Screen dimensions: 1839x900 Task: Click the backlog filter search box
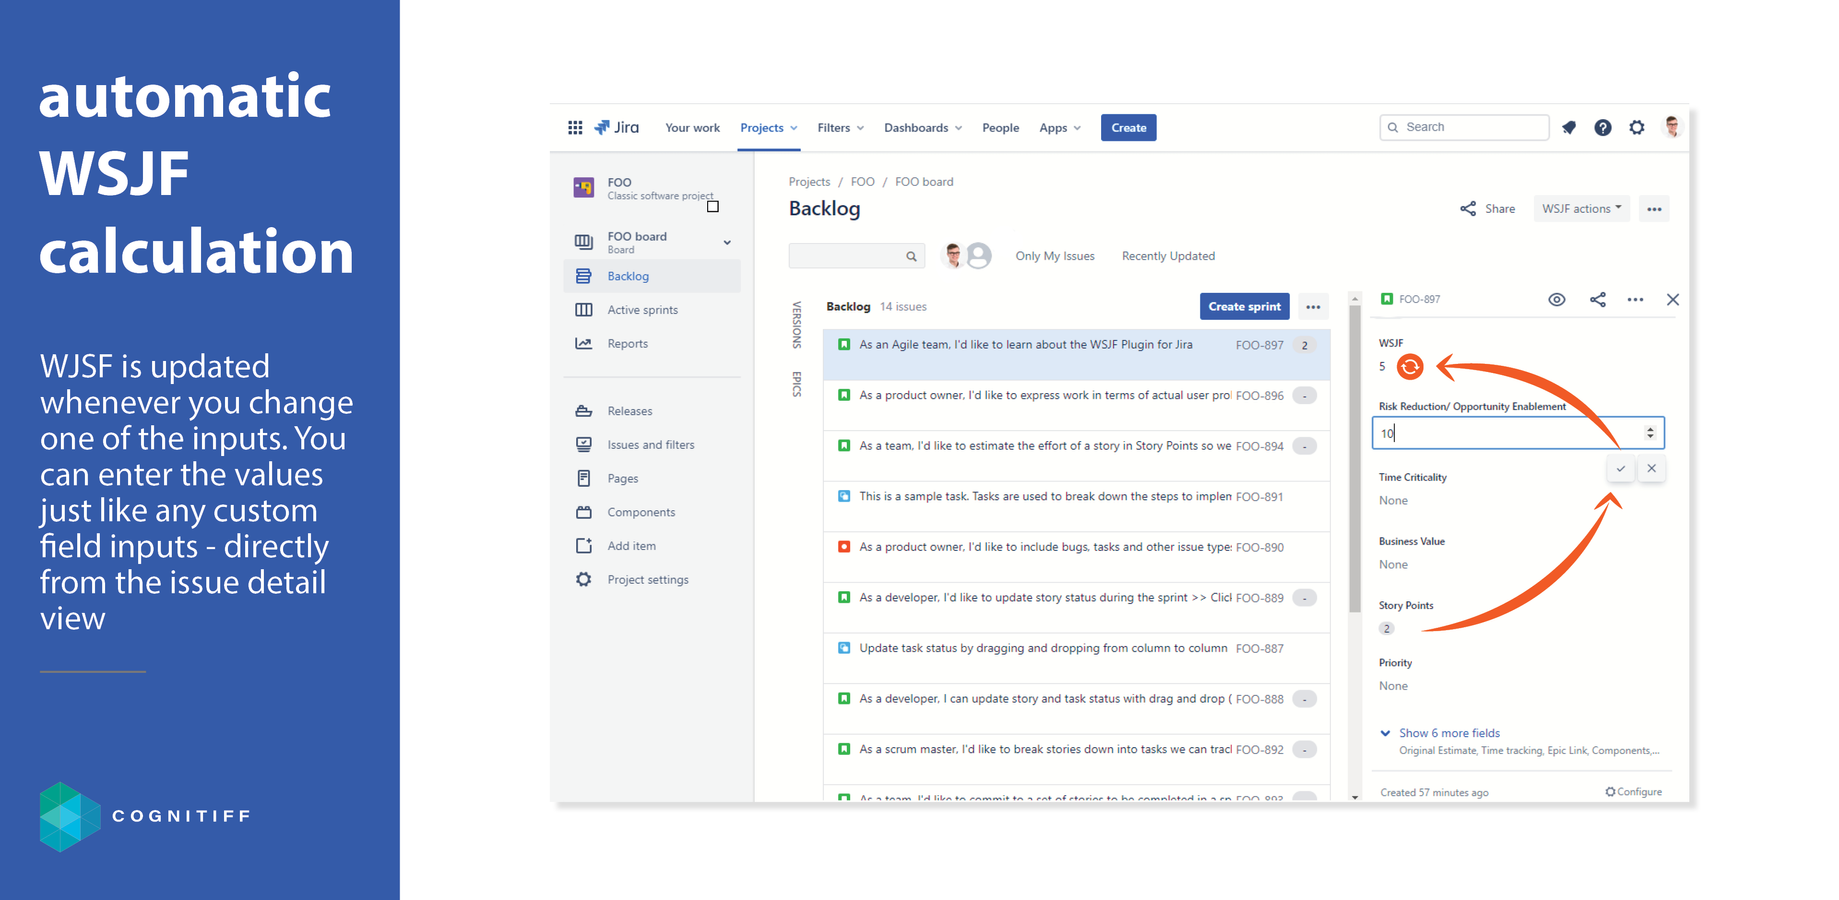[857, 256]
